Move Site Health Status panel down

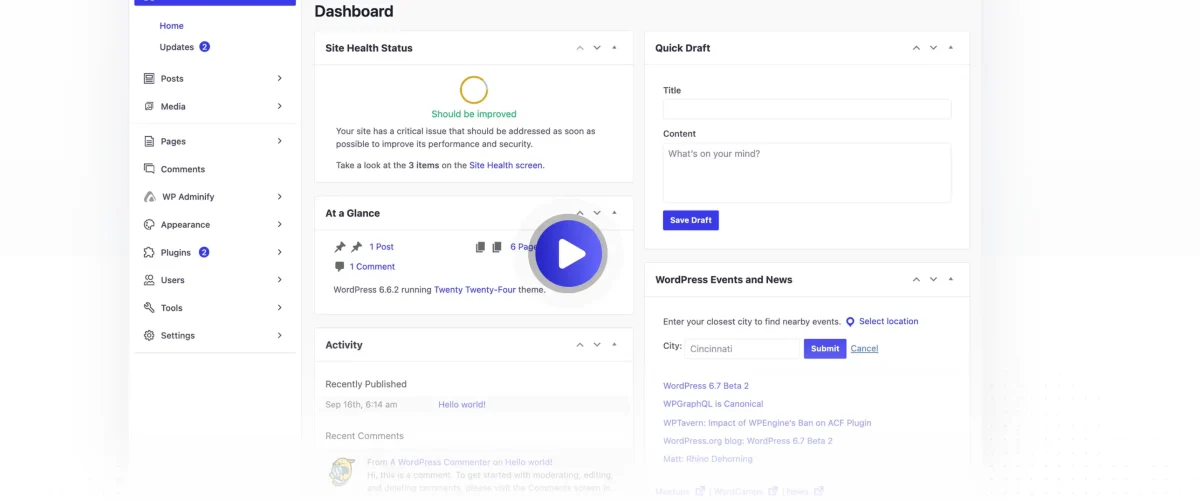coord(597,48)
